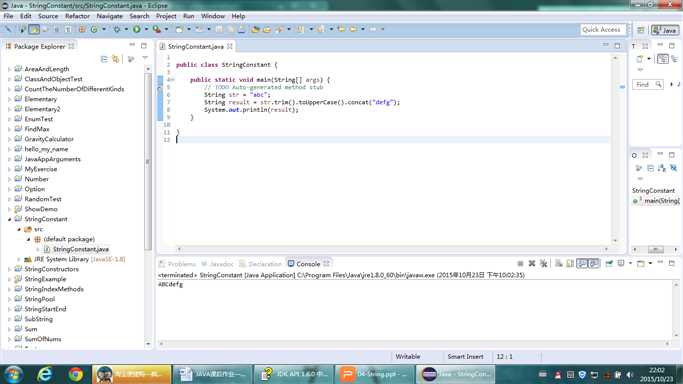Image resolution: width=683 pixels, height=384 pixels.
Task: Open Package Explorer View Menu triangle
Action: [145, 58]
